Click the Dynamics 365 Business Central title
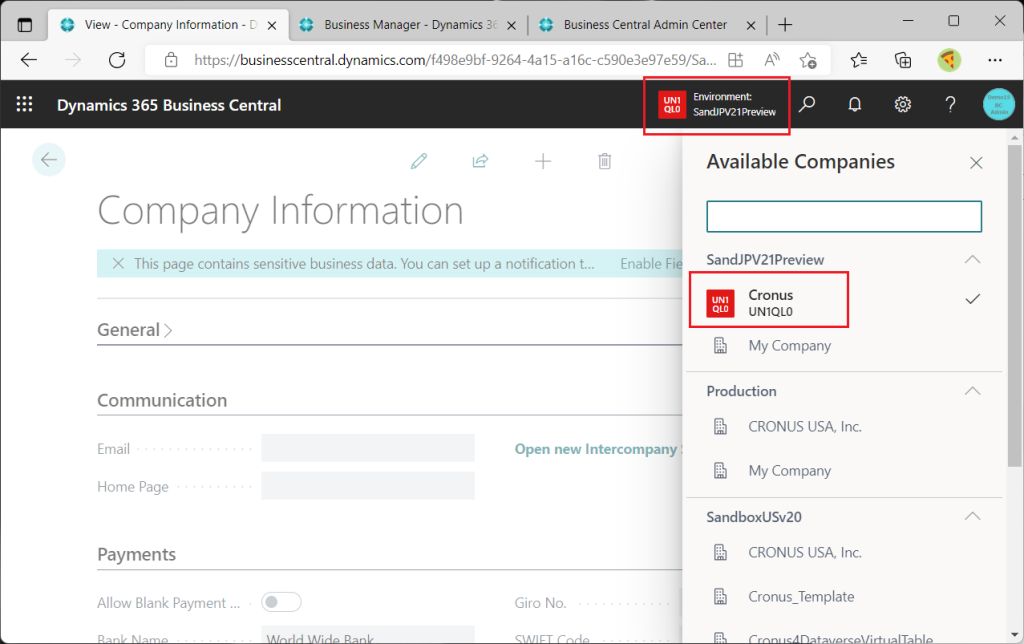The width and height of the screenshot is (1024, 644). click(169, 105)
